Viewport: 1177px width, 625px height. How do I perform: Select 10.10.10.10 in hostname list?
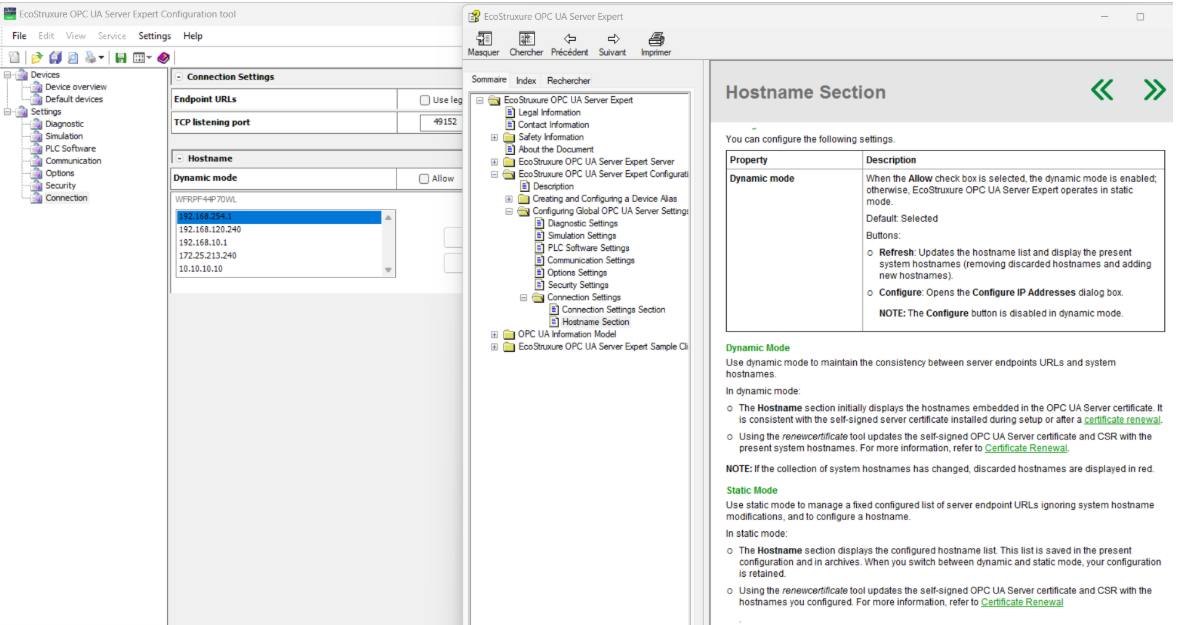pos(278,269)
